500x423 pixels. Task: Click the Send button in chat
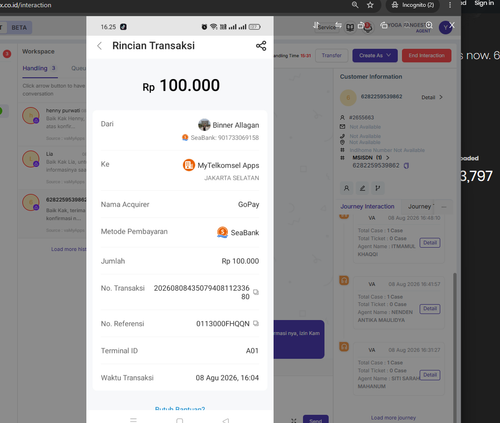click(x=316, y=419)
